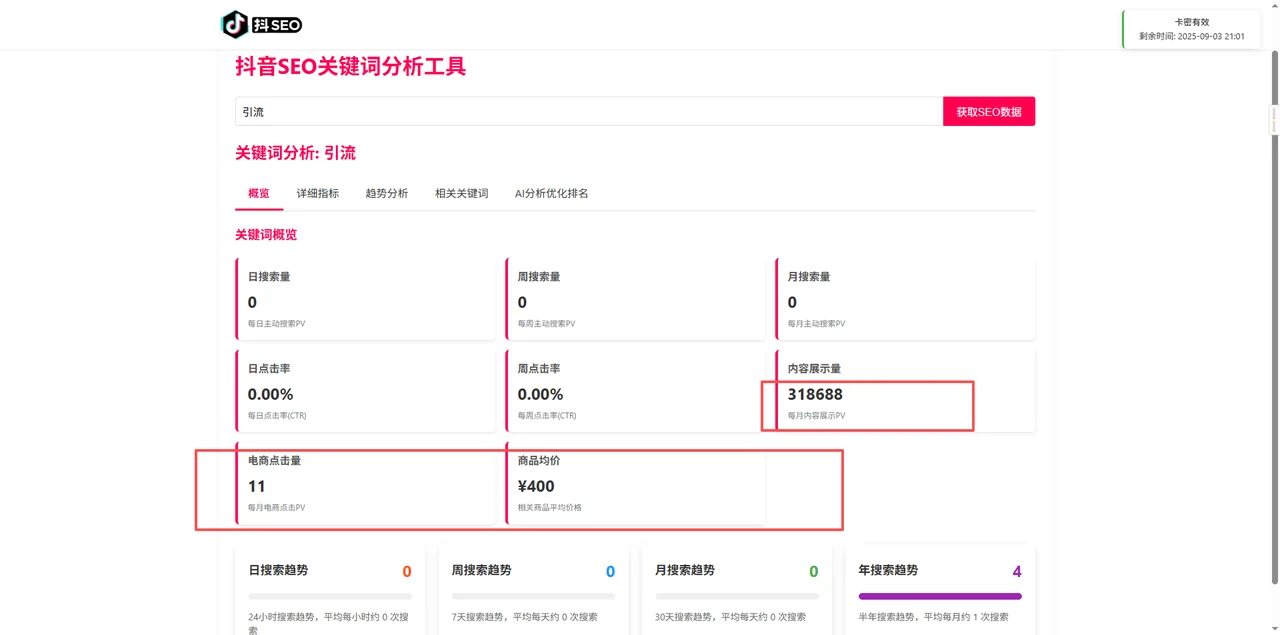The image size is (1280, 635).
Task: Click the 每月内容展示PV caption
Action: [x=816, y=415]
